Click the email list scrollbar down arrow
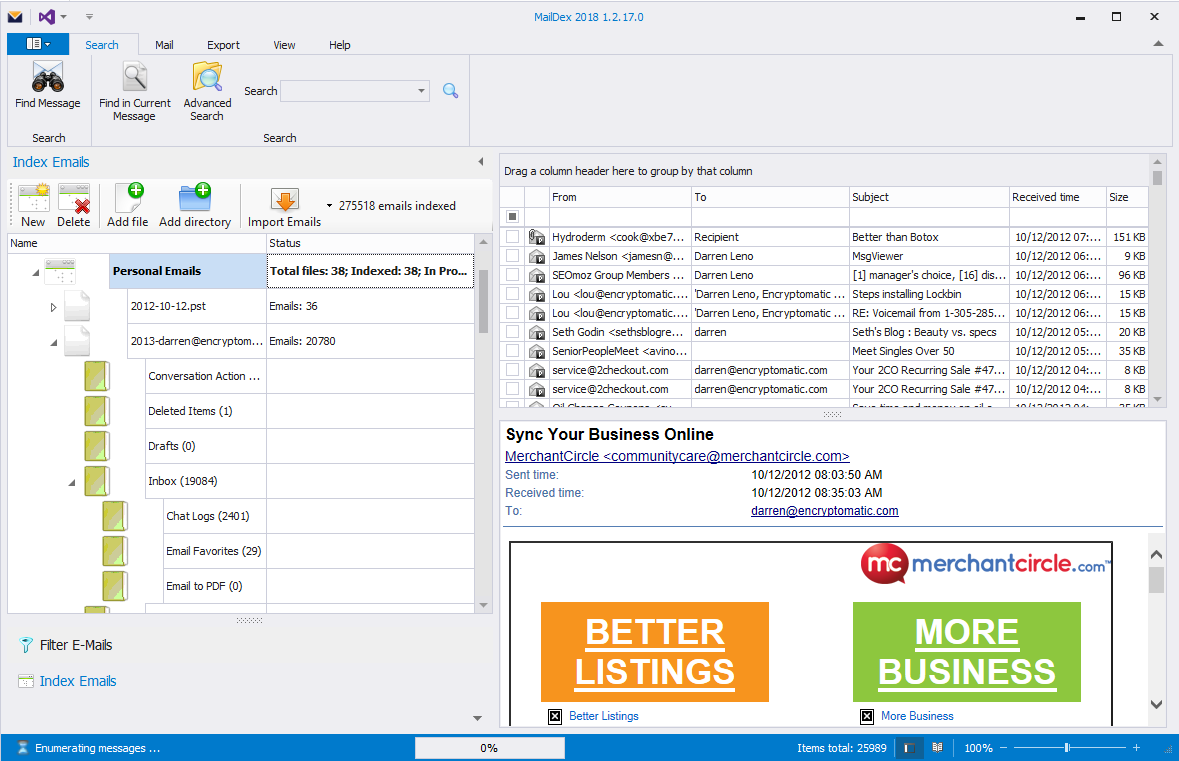1179x761 pixels. click(1158, 399)
